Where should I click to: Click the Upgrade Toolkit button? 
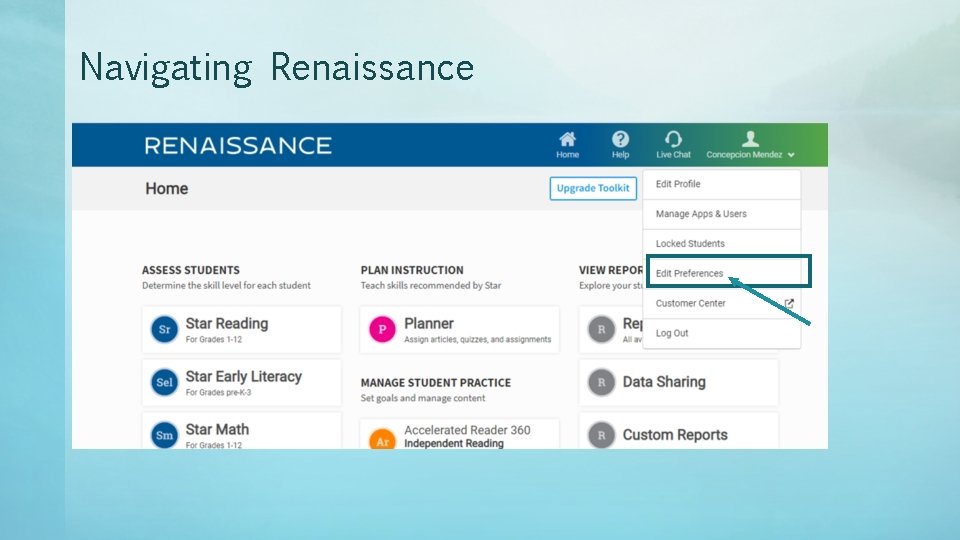[593, 188]
